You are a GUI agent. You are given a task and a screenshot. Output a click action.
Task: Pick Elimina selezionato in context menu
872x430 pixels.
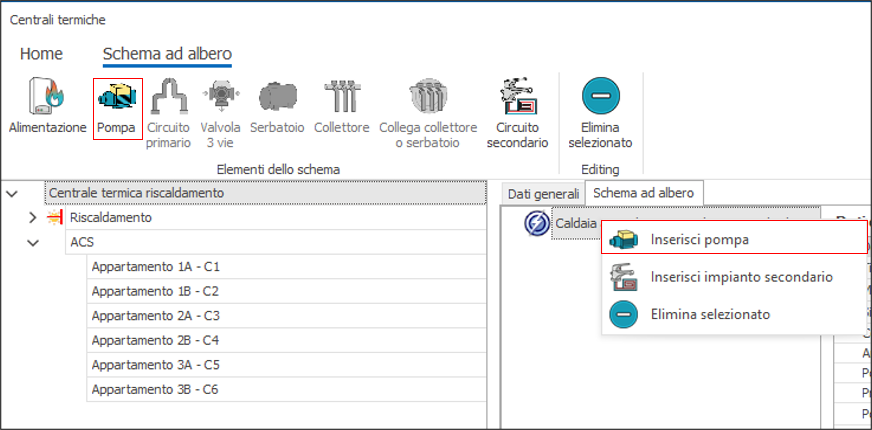tap(710, 314)
